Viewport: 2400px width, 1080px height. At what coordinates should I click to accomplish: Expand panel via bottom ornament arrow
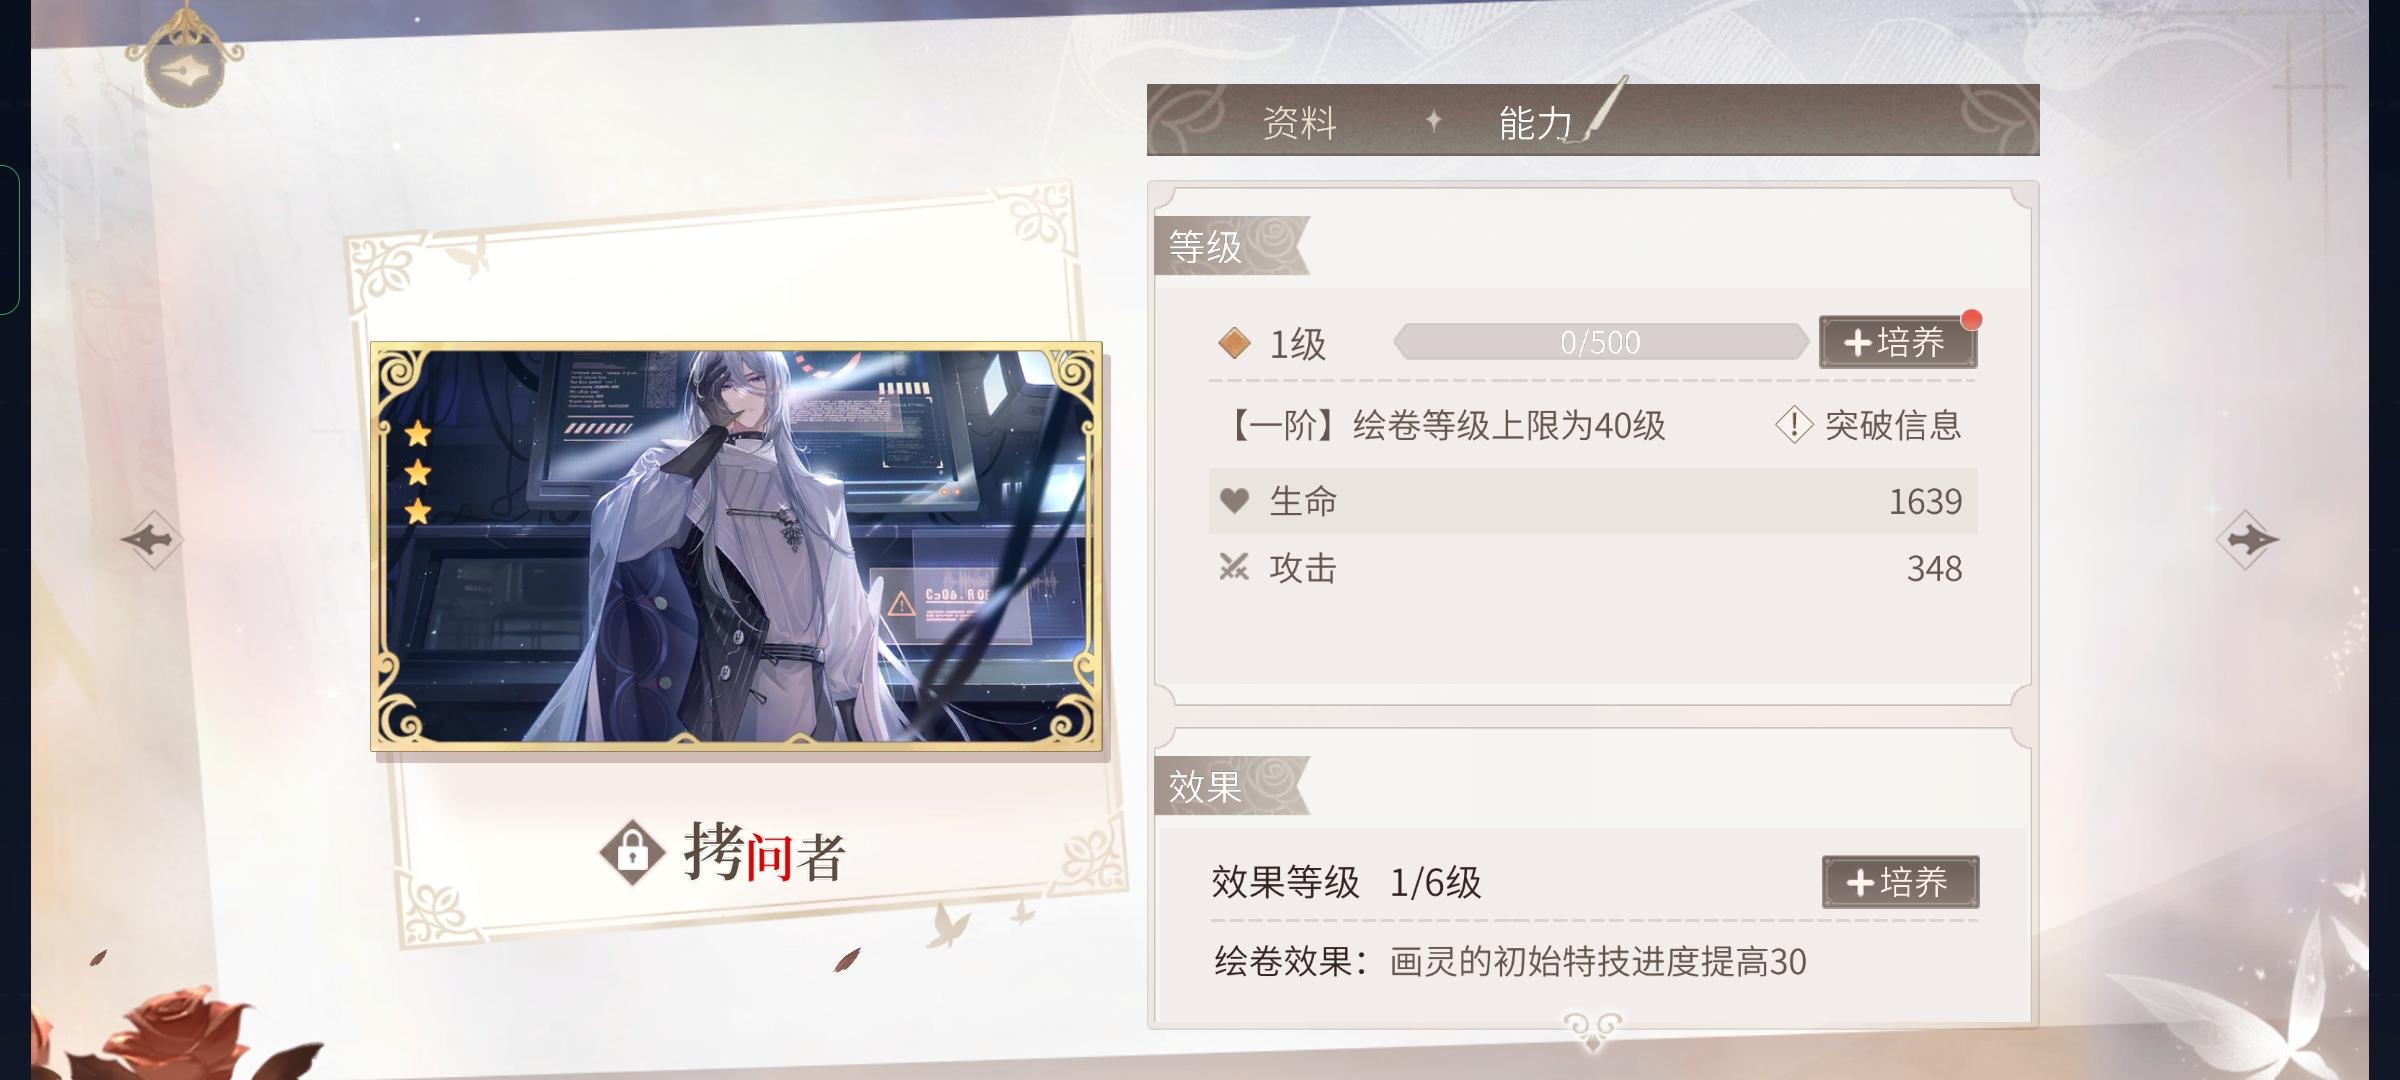point(1592,1030)
